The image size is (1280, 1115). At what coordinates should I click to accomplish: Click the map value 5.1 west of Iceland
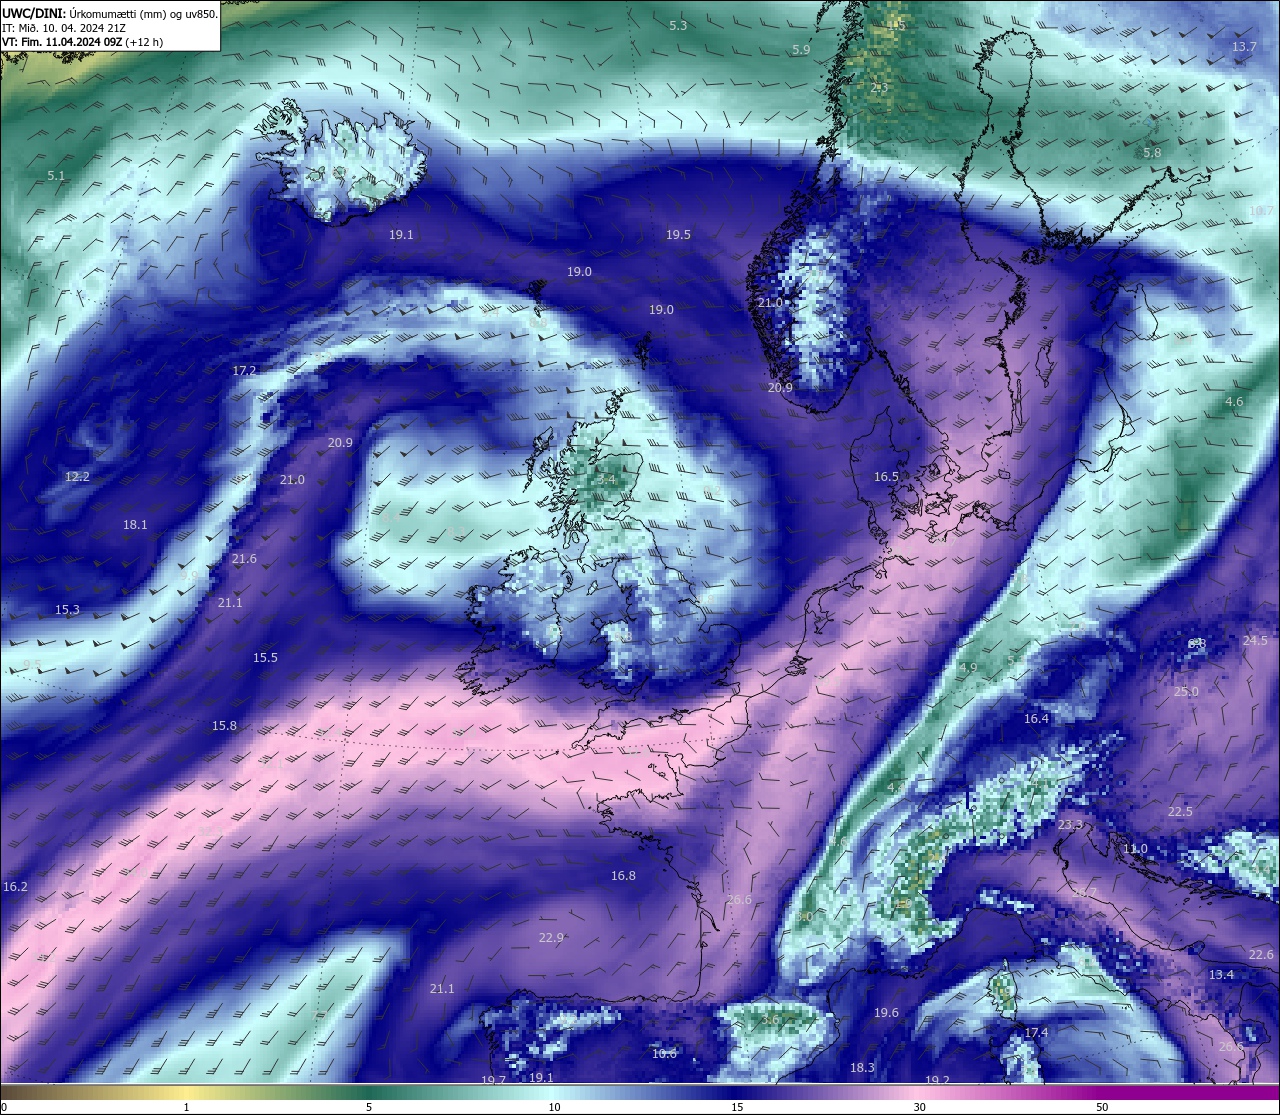[56, 175]
